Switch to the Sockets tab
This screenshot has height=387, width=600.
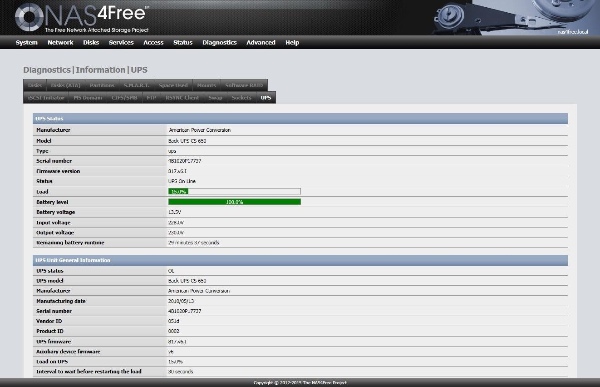(241, 98)
